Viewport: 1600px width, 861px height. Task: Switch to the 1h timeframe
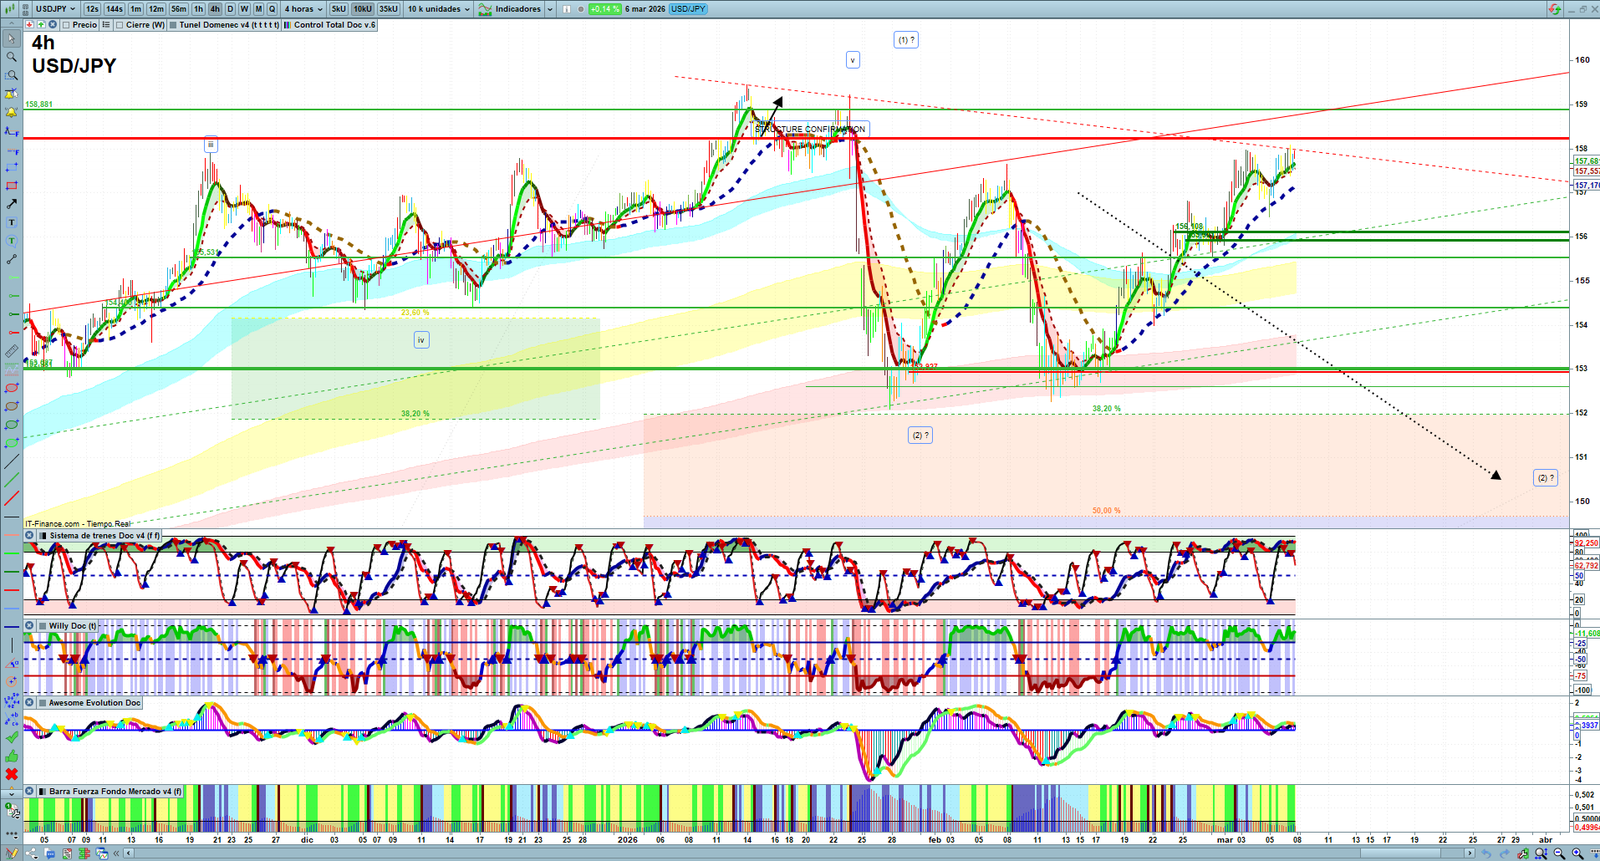click(198, 9)
